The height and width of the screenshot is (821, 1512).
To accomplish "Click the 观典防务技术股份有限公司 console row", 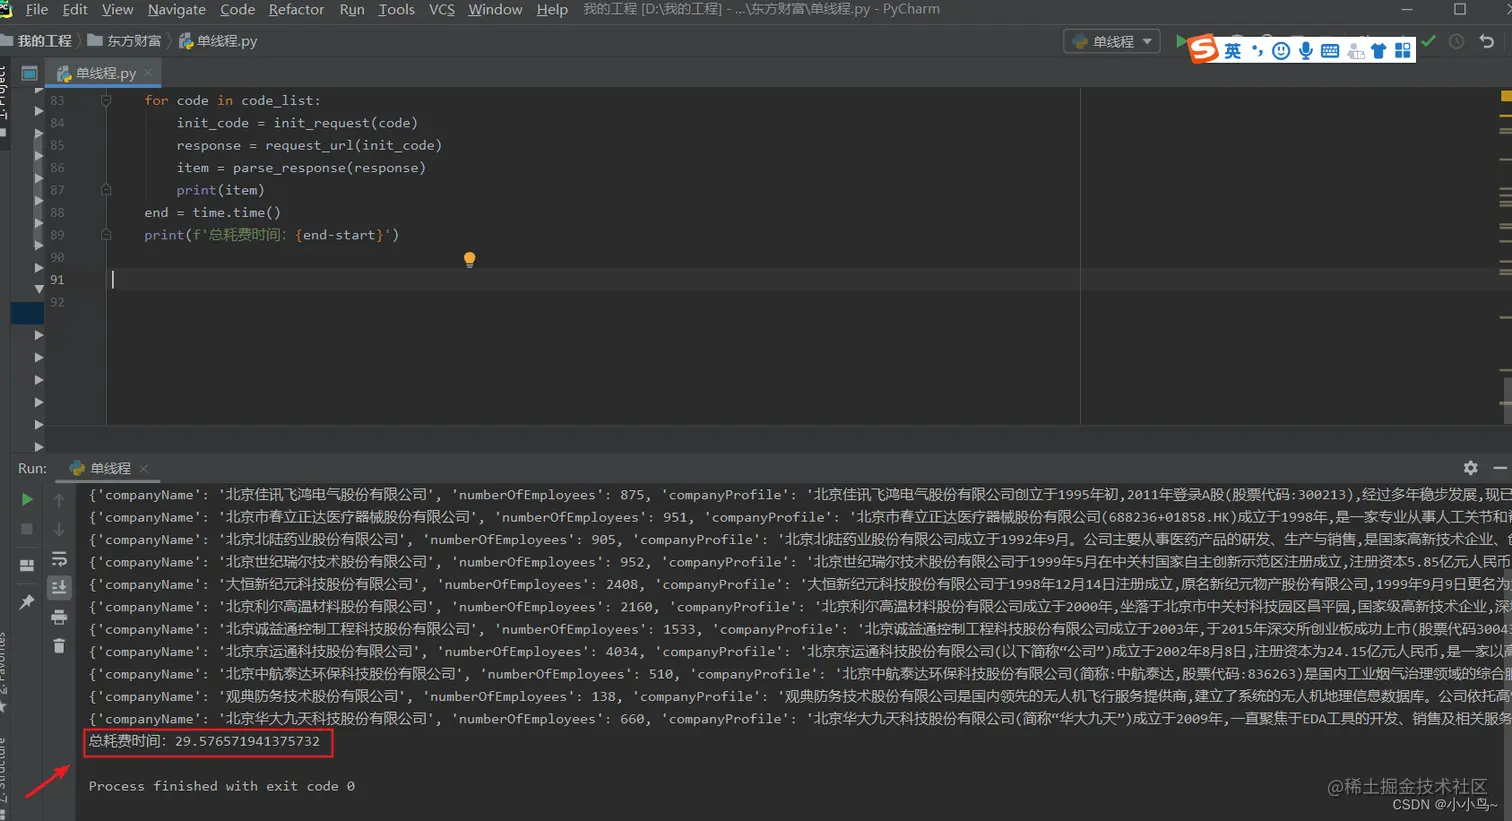I will point(800,696).
